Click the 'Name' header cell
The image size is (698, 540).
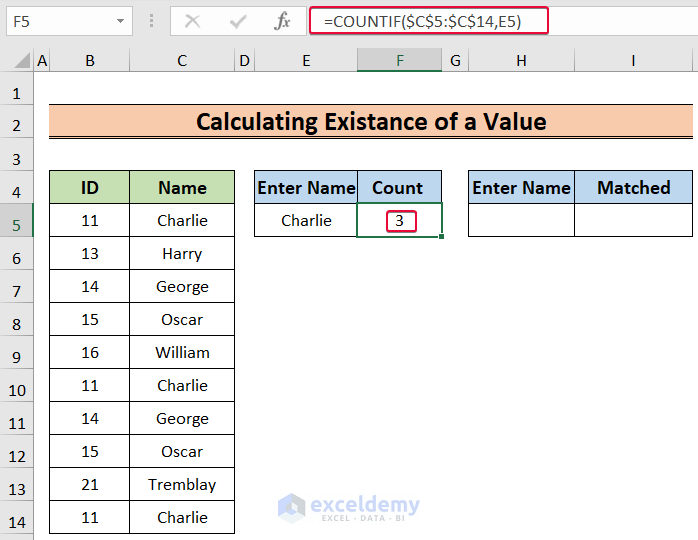182,187
